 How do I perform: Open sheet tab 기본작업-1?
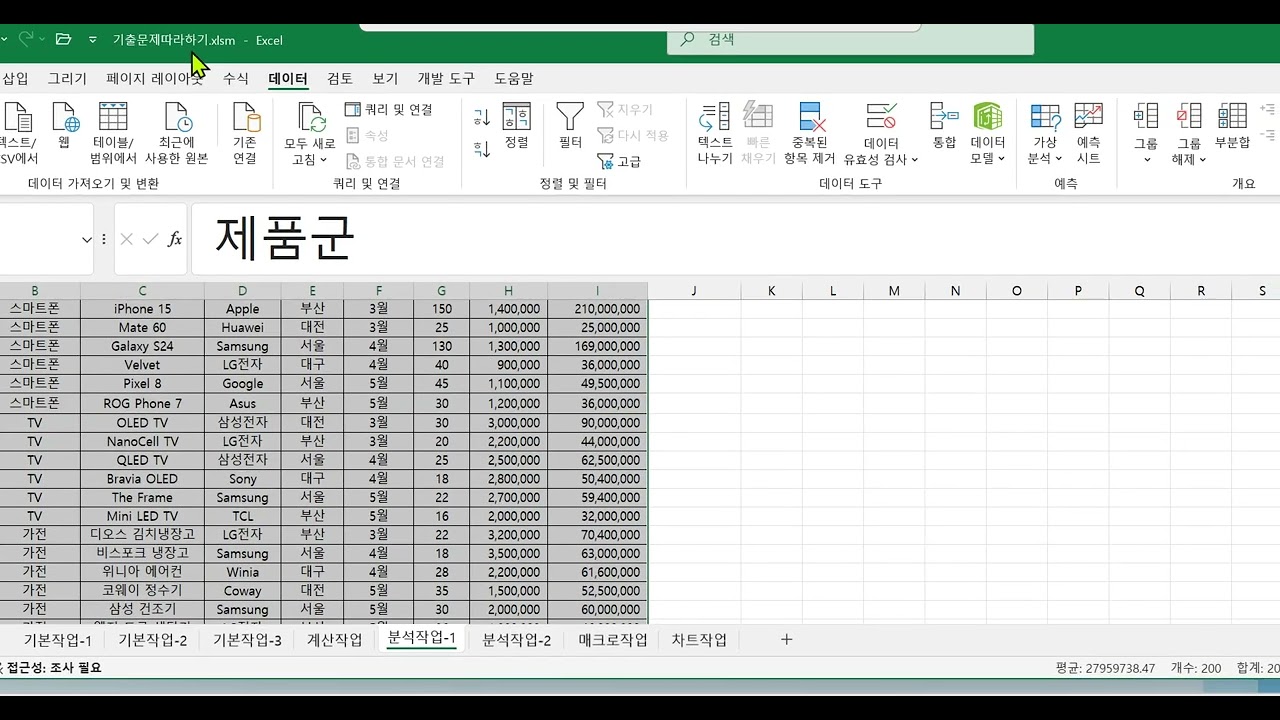tap(57, 640)
